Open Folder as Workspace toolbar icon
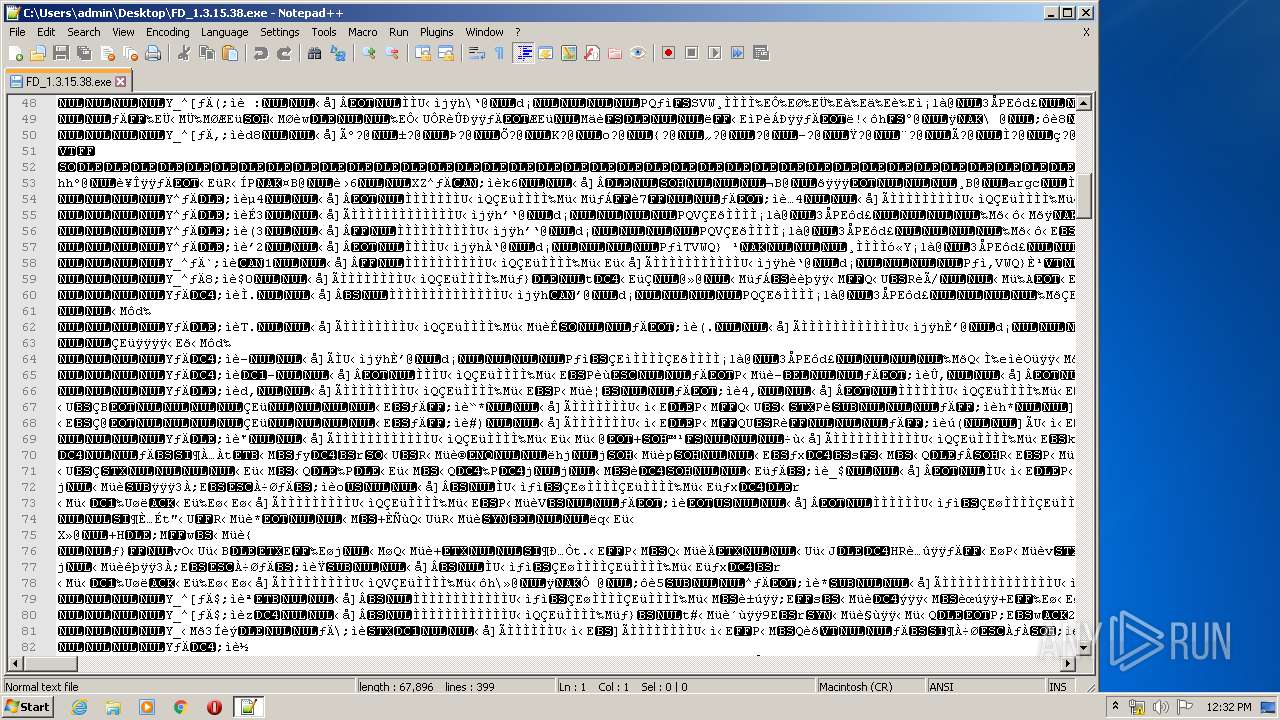This screenshot has height=720, width=1280. pos(614,53)
